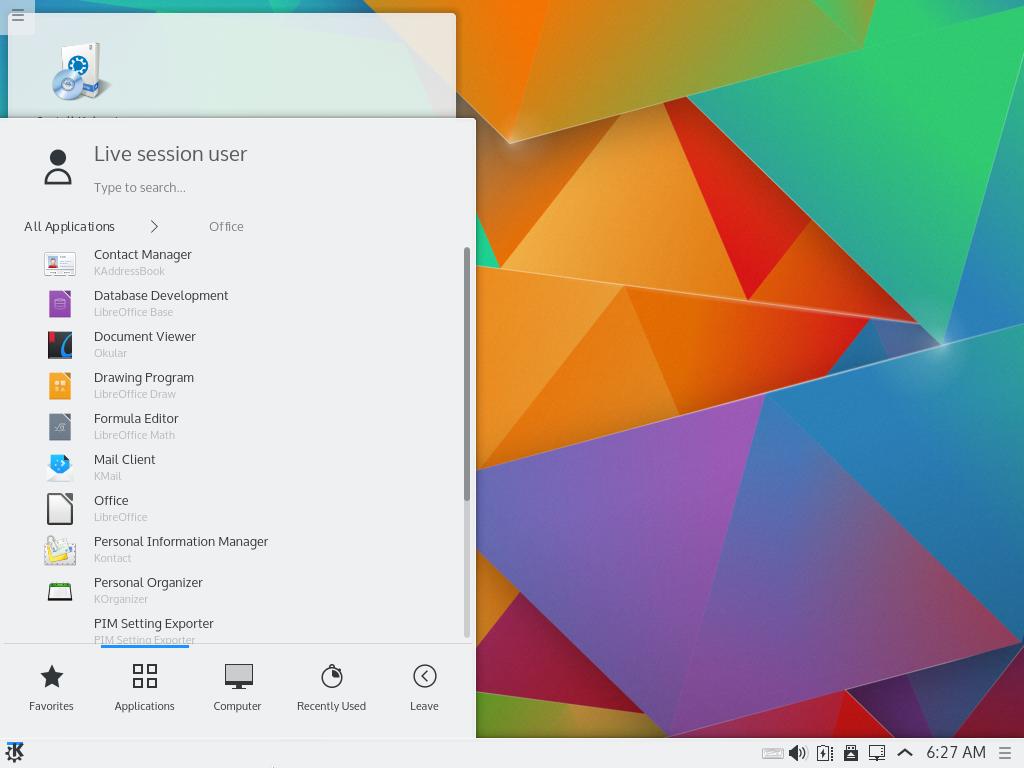The height and width of the screenshot is (768, 1024).
Task: Click the keyboard indicator in the system tray
Action: [773, 753]
